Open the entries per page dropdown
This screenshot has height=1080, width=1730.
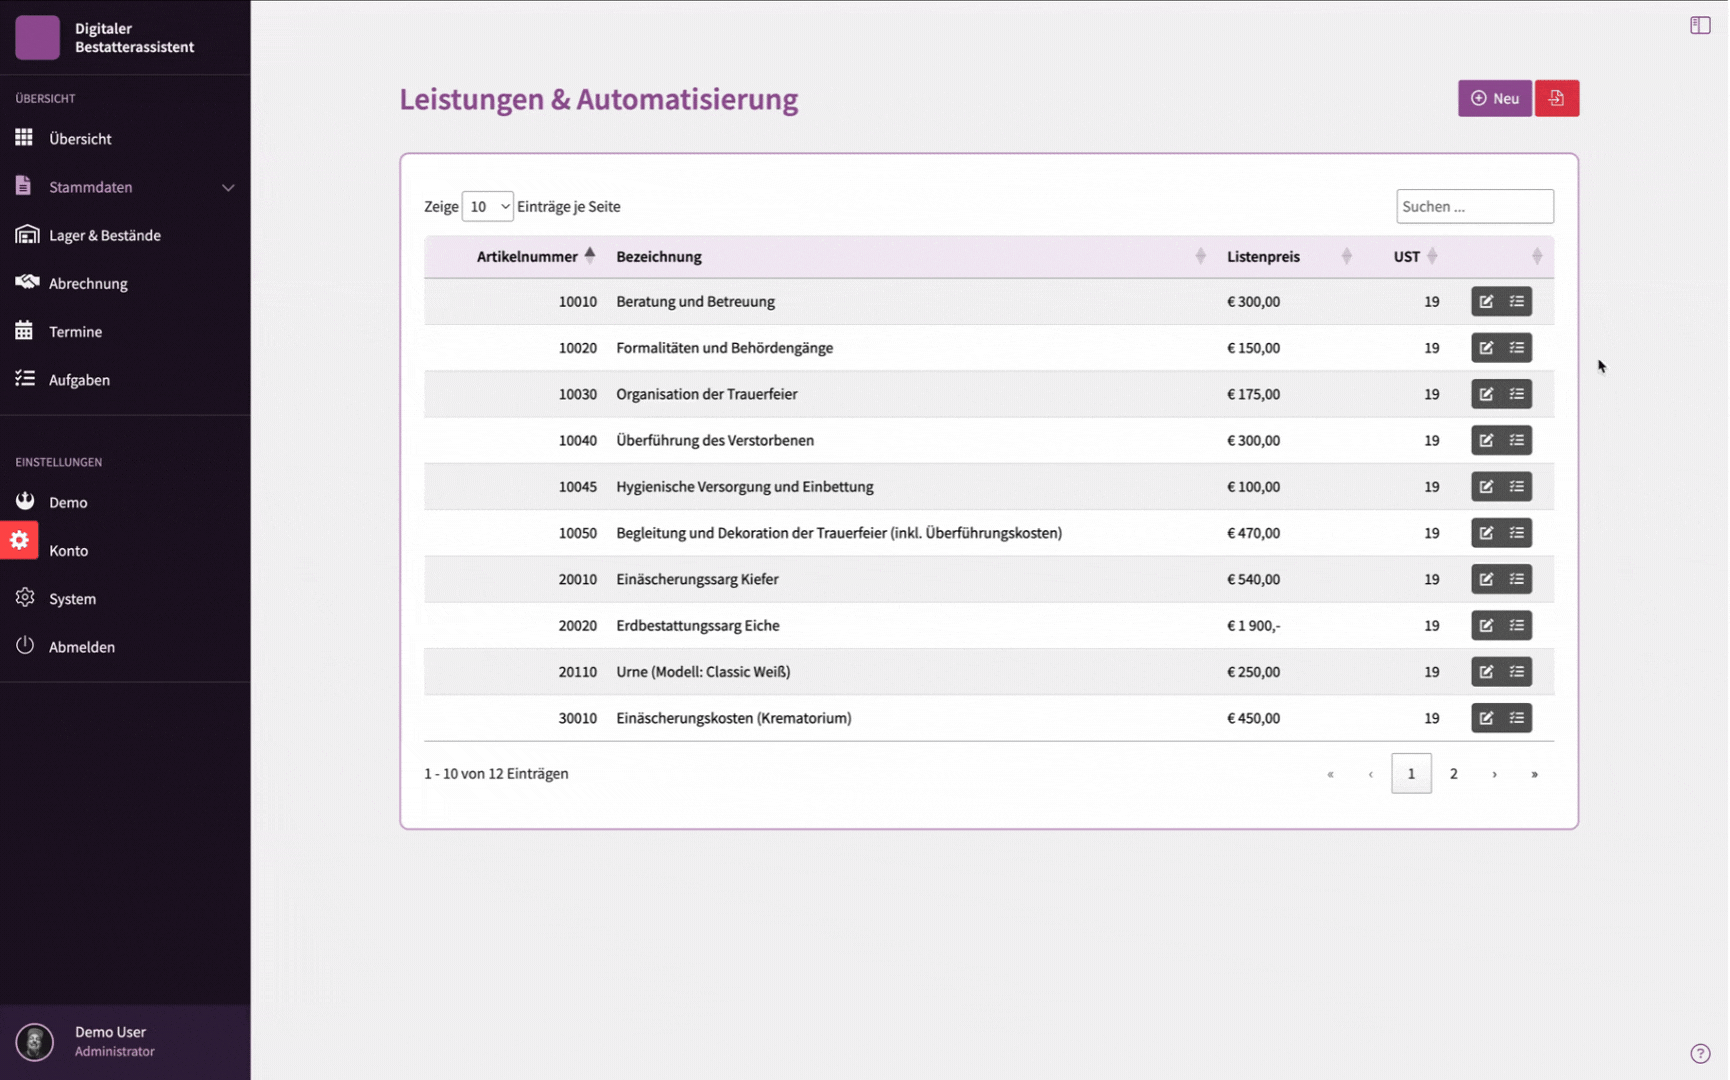pos(487,206)
